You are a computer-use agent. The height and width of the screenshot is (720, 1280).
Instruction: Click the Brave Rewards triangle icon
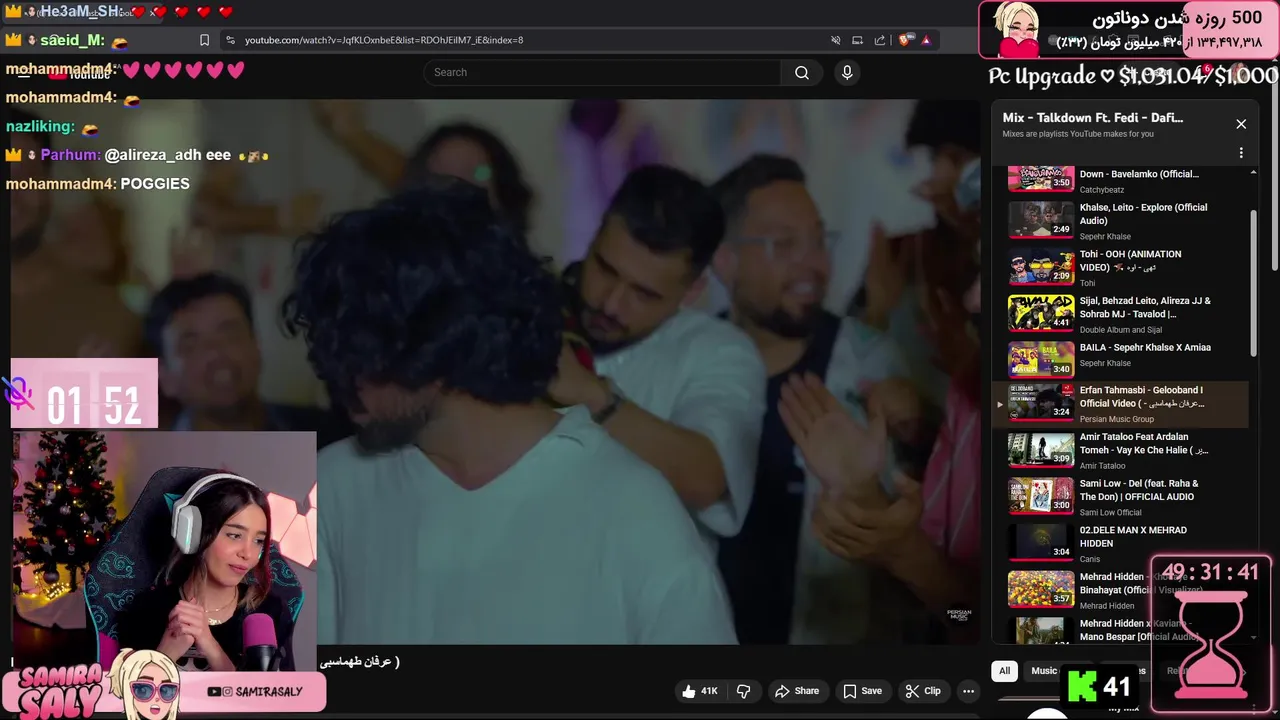click(x=926, y=40)
